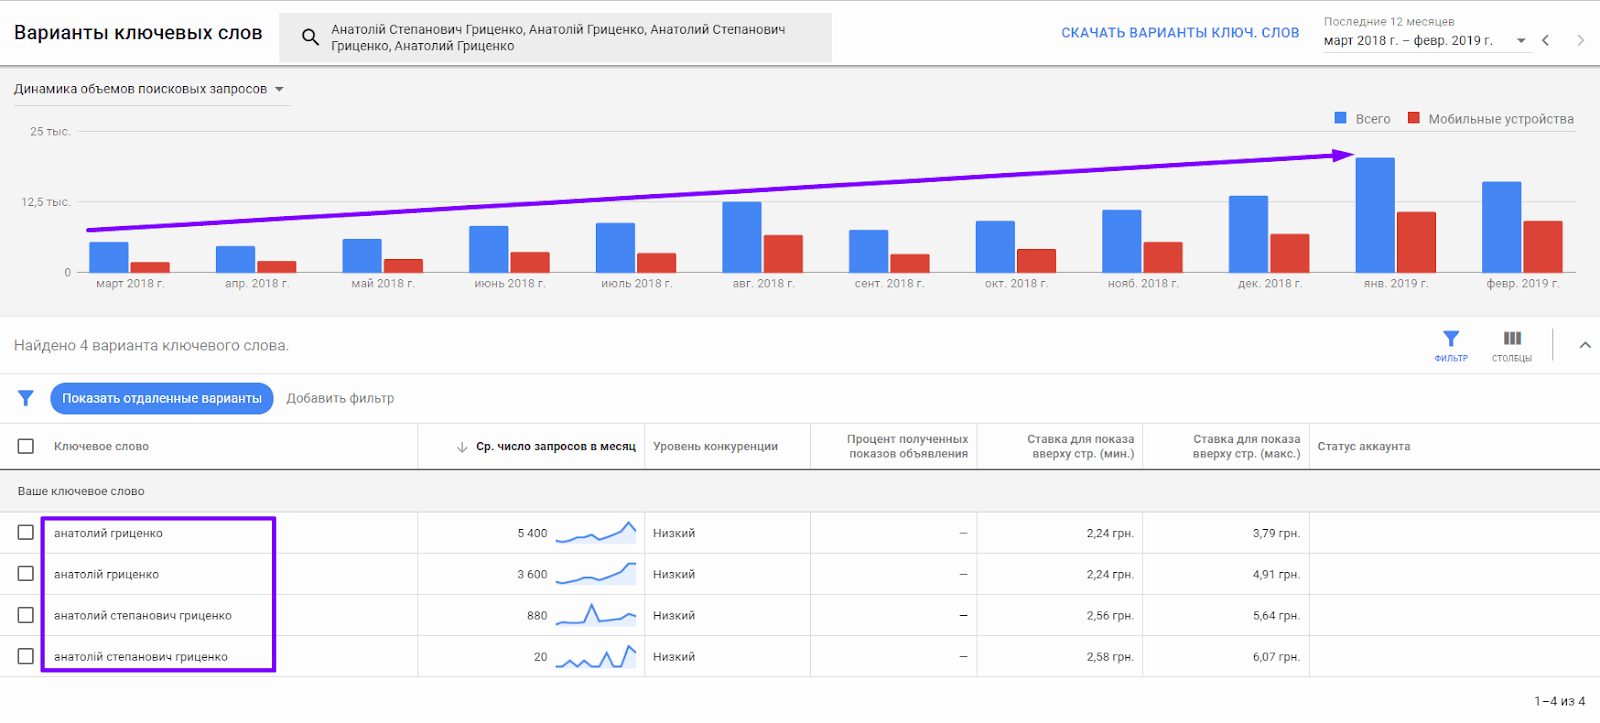The height and width of the screenshot is (723, 1600).
Task: Sort by Ставка вверху стр. (мин.) header
Action: click(1080, 446)
